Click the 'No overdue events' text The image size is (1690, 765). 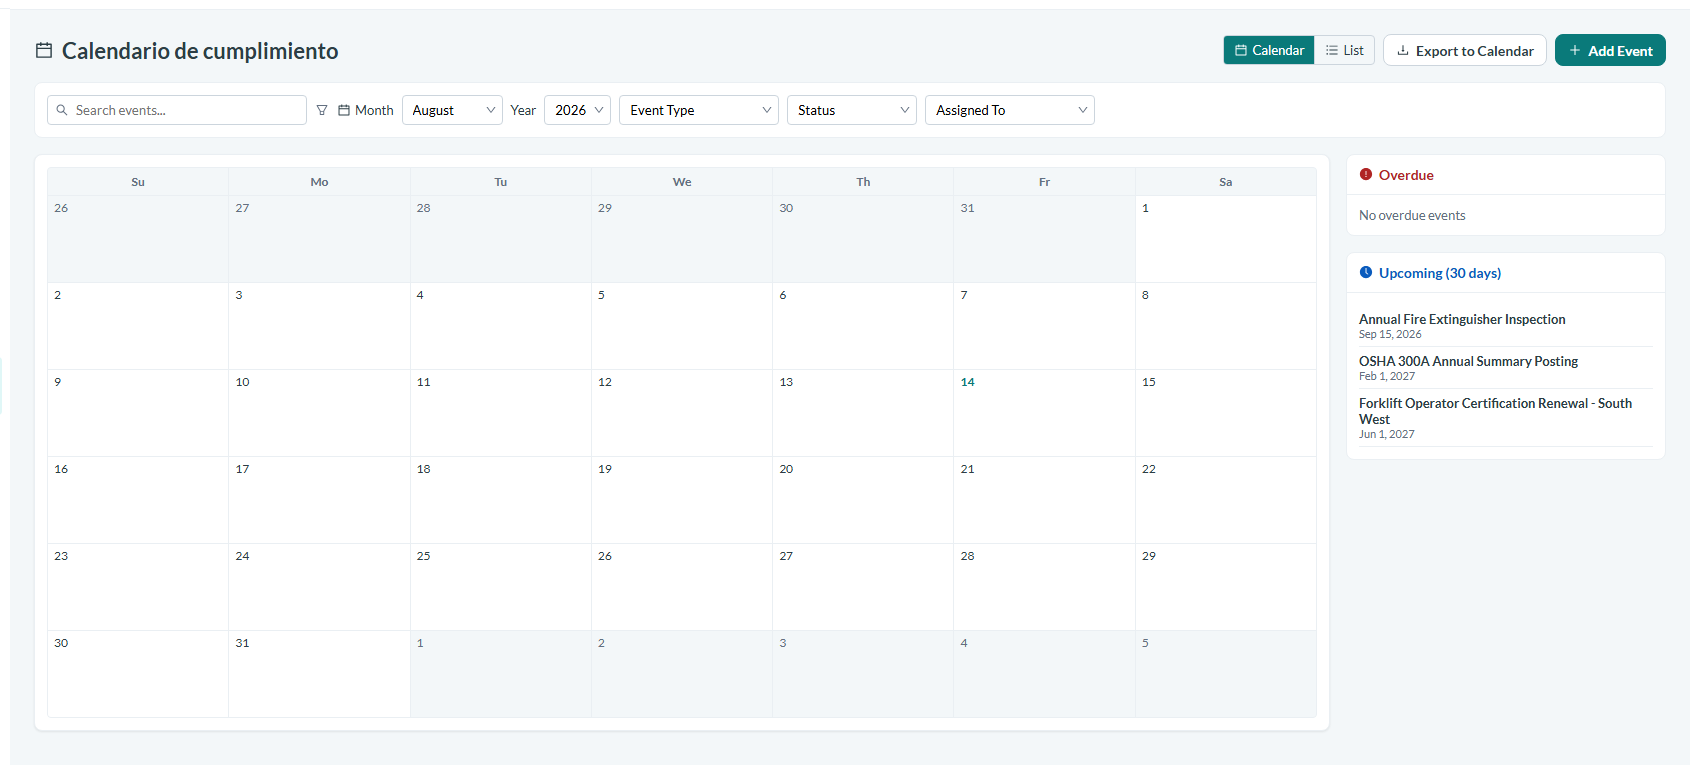[1412, 215]
